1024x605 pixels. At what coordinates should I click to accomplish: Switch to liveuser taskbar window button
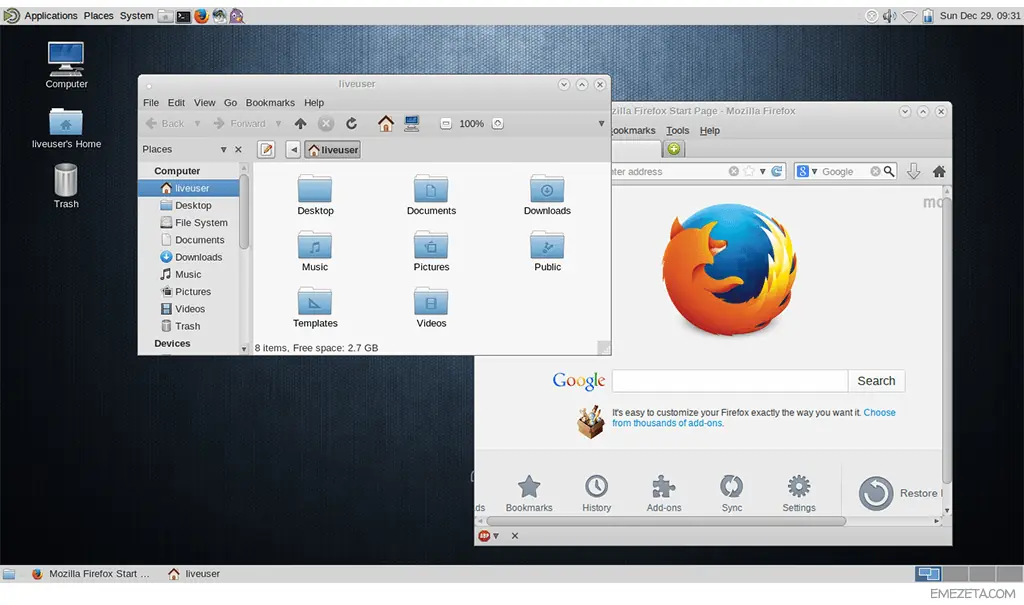pos(194,574)
